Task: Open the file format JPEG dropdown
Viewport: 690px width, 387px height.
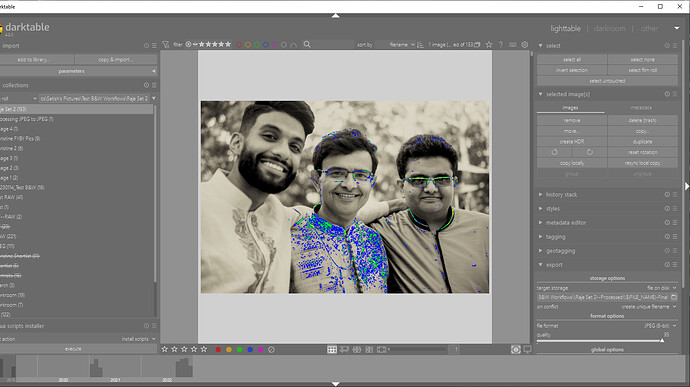Action: pyautogui.click(x=660, y=326)
